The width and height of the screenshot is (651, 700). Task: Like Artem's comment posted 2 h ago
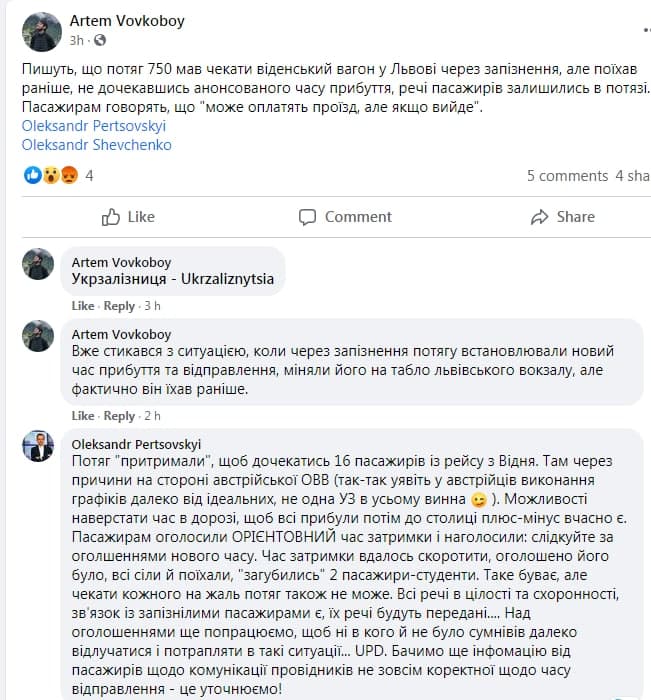83,416
